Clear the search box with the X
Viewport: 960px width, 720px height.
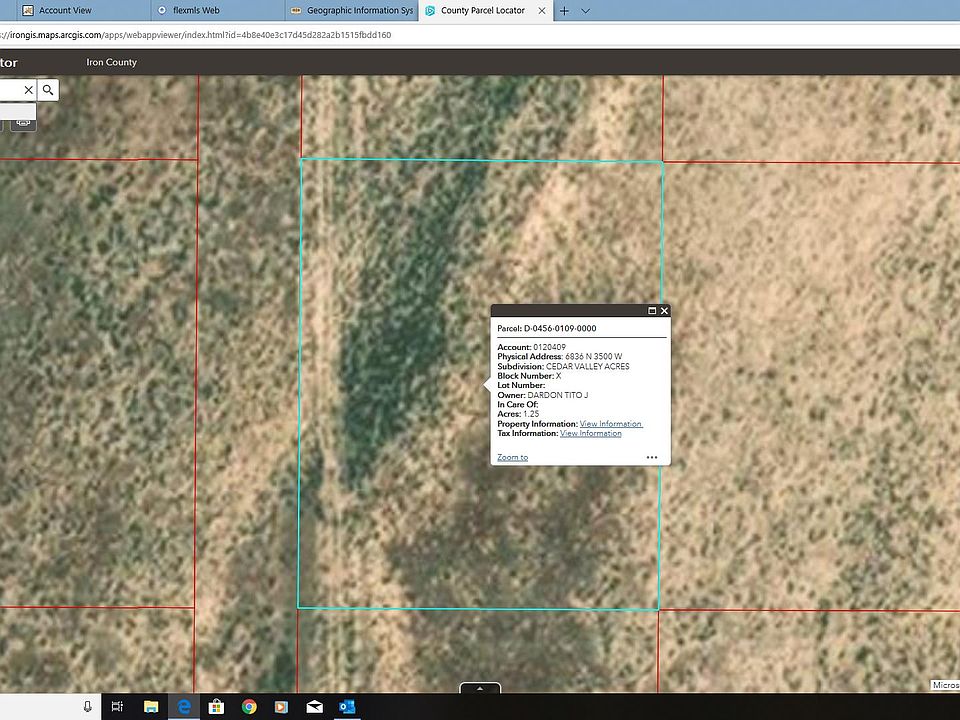[x=28, y=90]
